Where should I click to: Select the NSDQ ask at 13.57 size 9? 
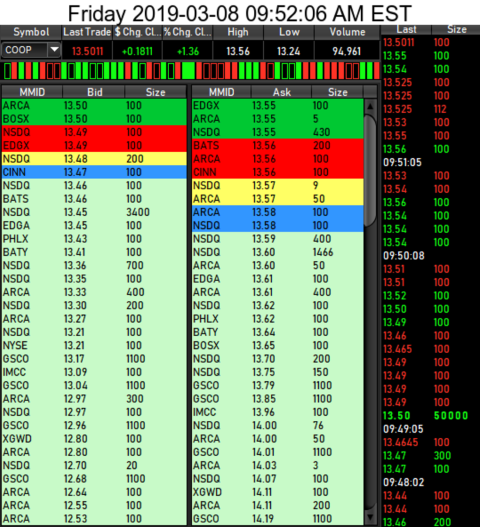click(x=278, y=186)
